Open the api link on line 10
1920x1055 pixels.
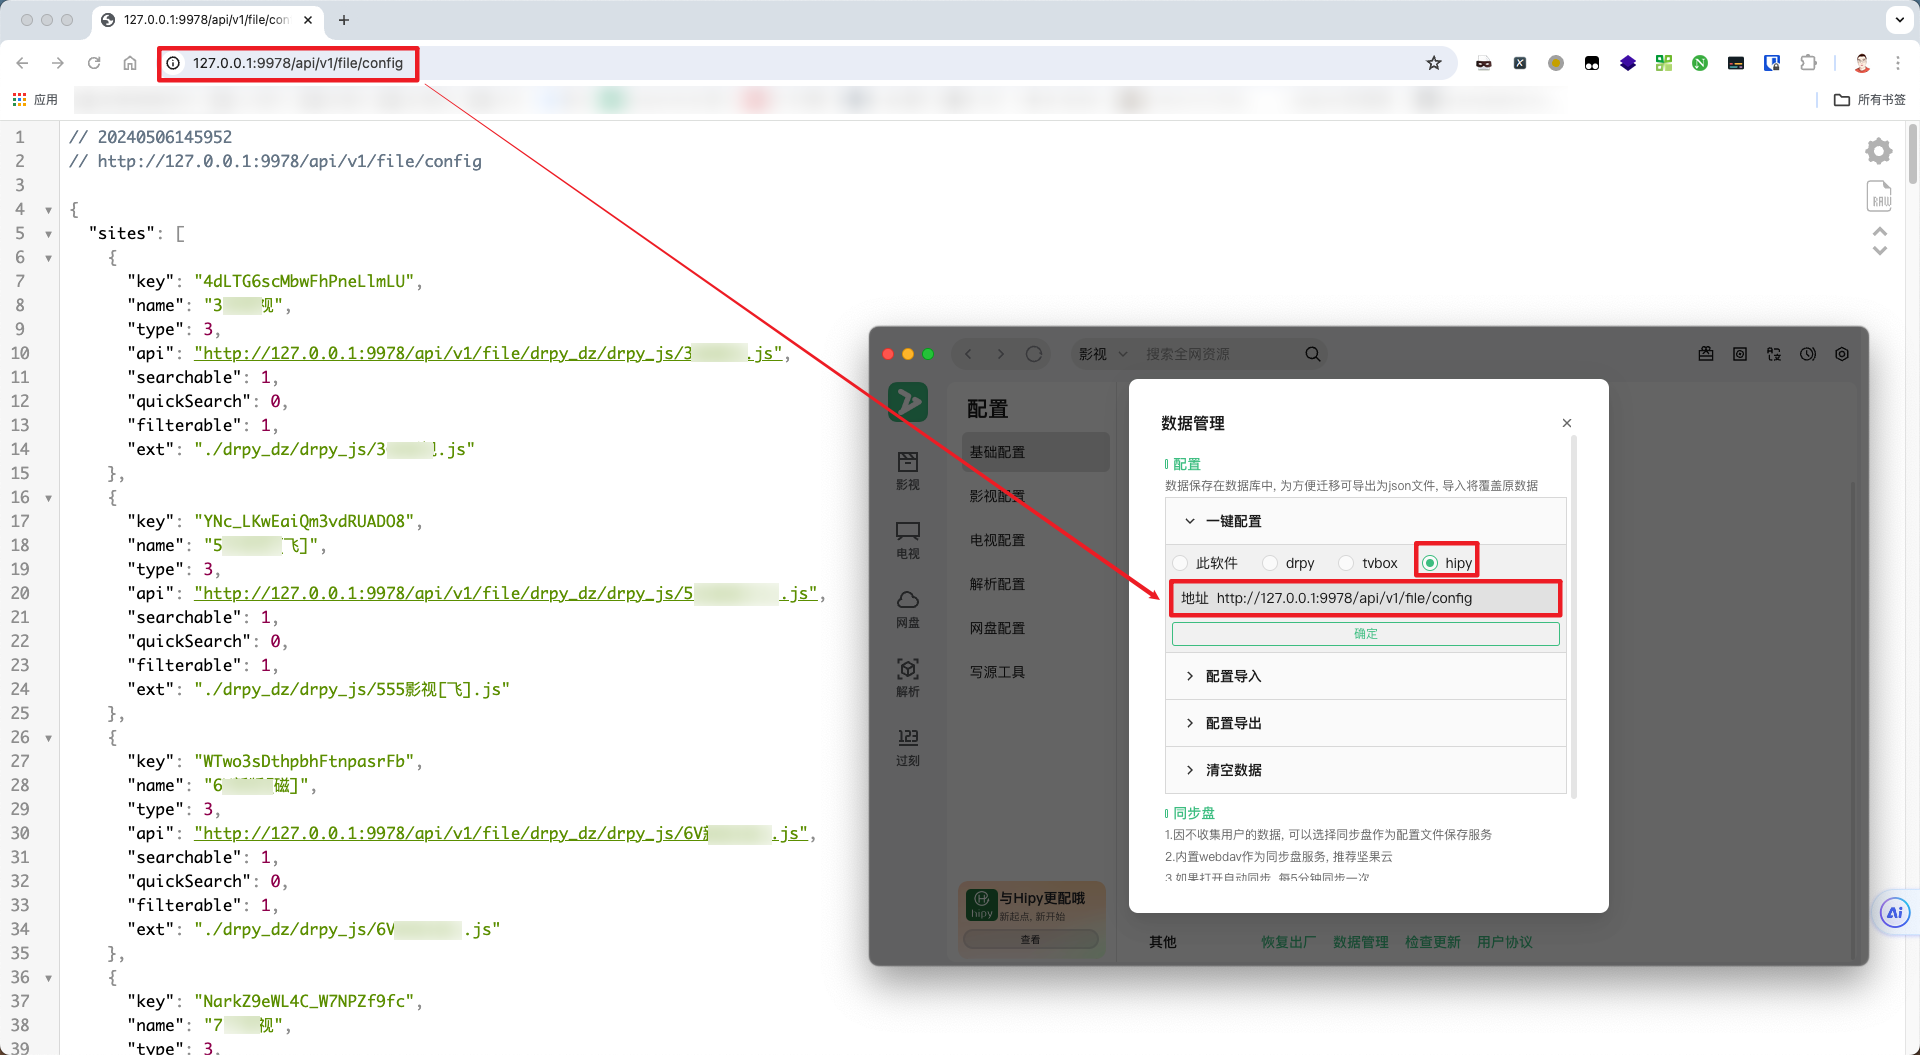[x=488, y=353]
